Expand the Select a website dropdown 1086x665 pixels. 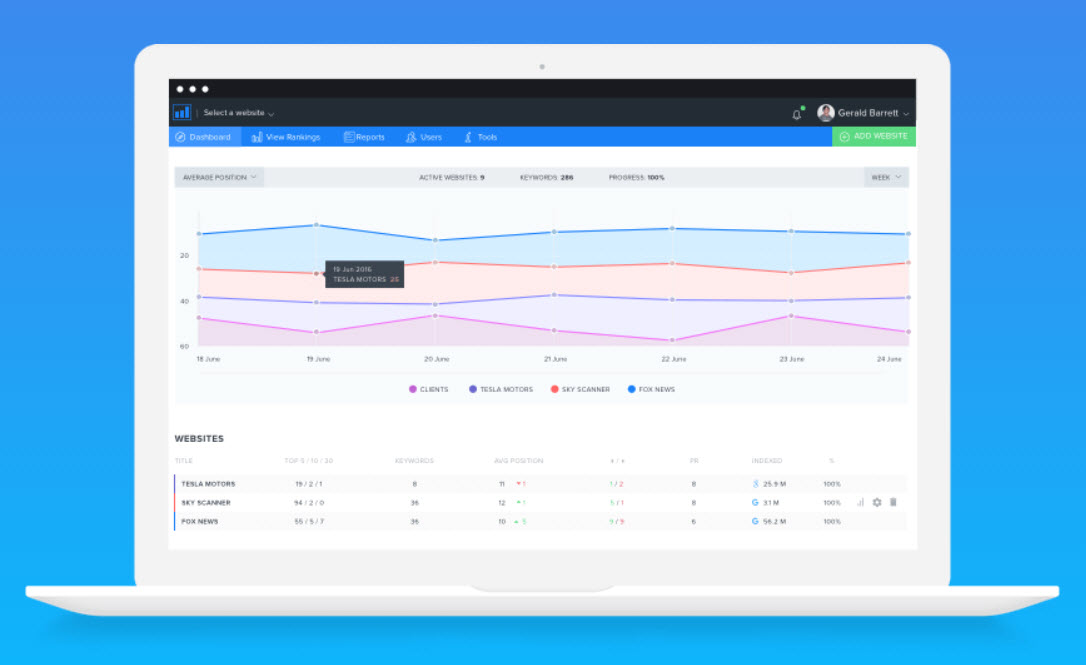point(238,114)
